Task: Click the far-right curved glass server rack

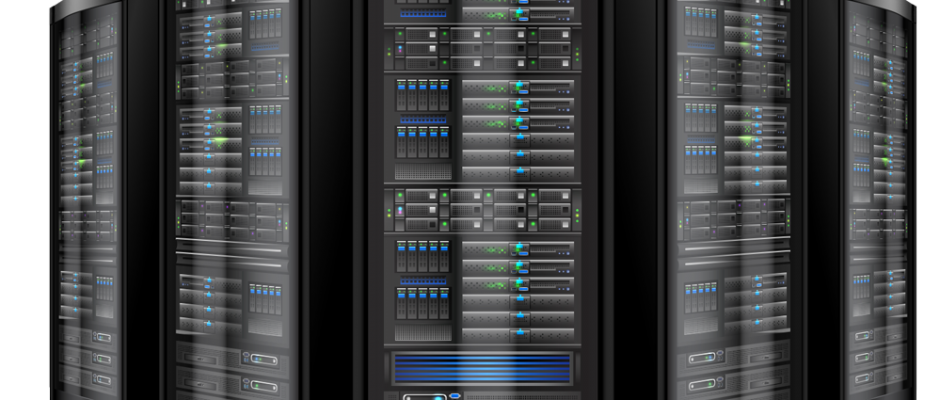Action: point(876,200)
